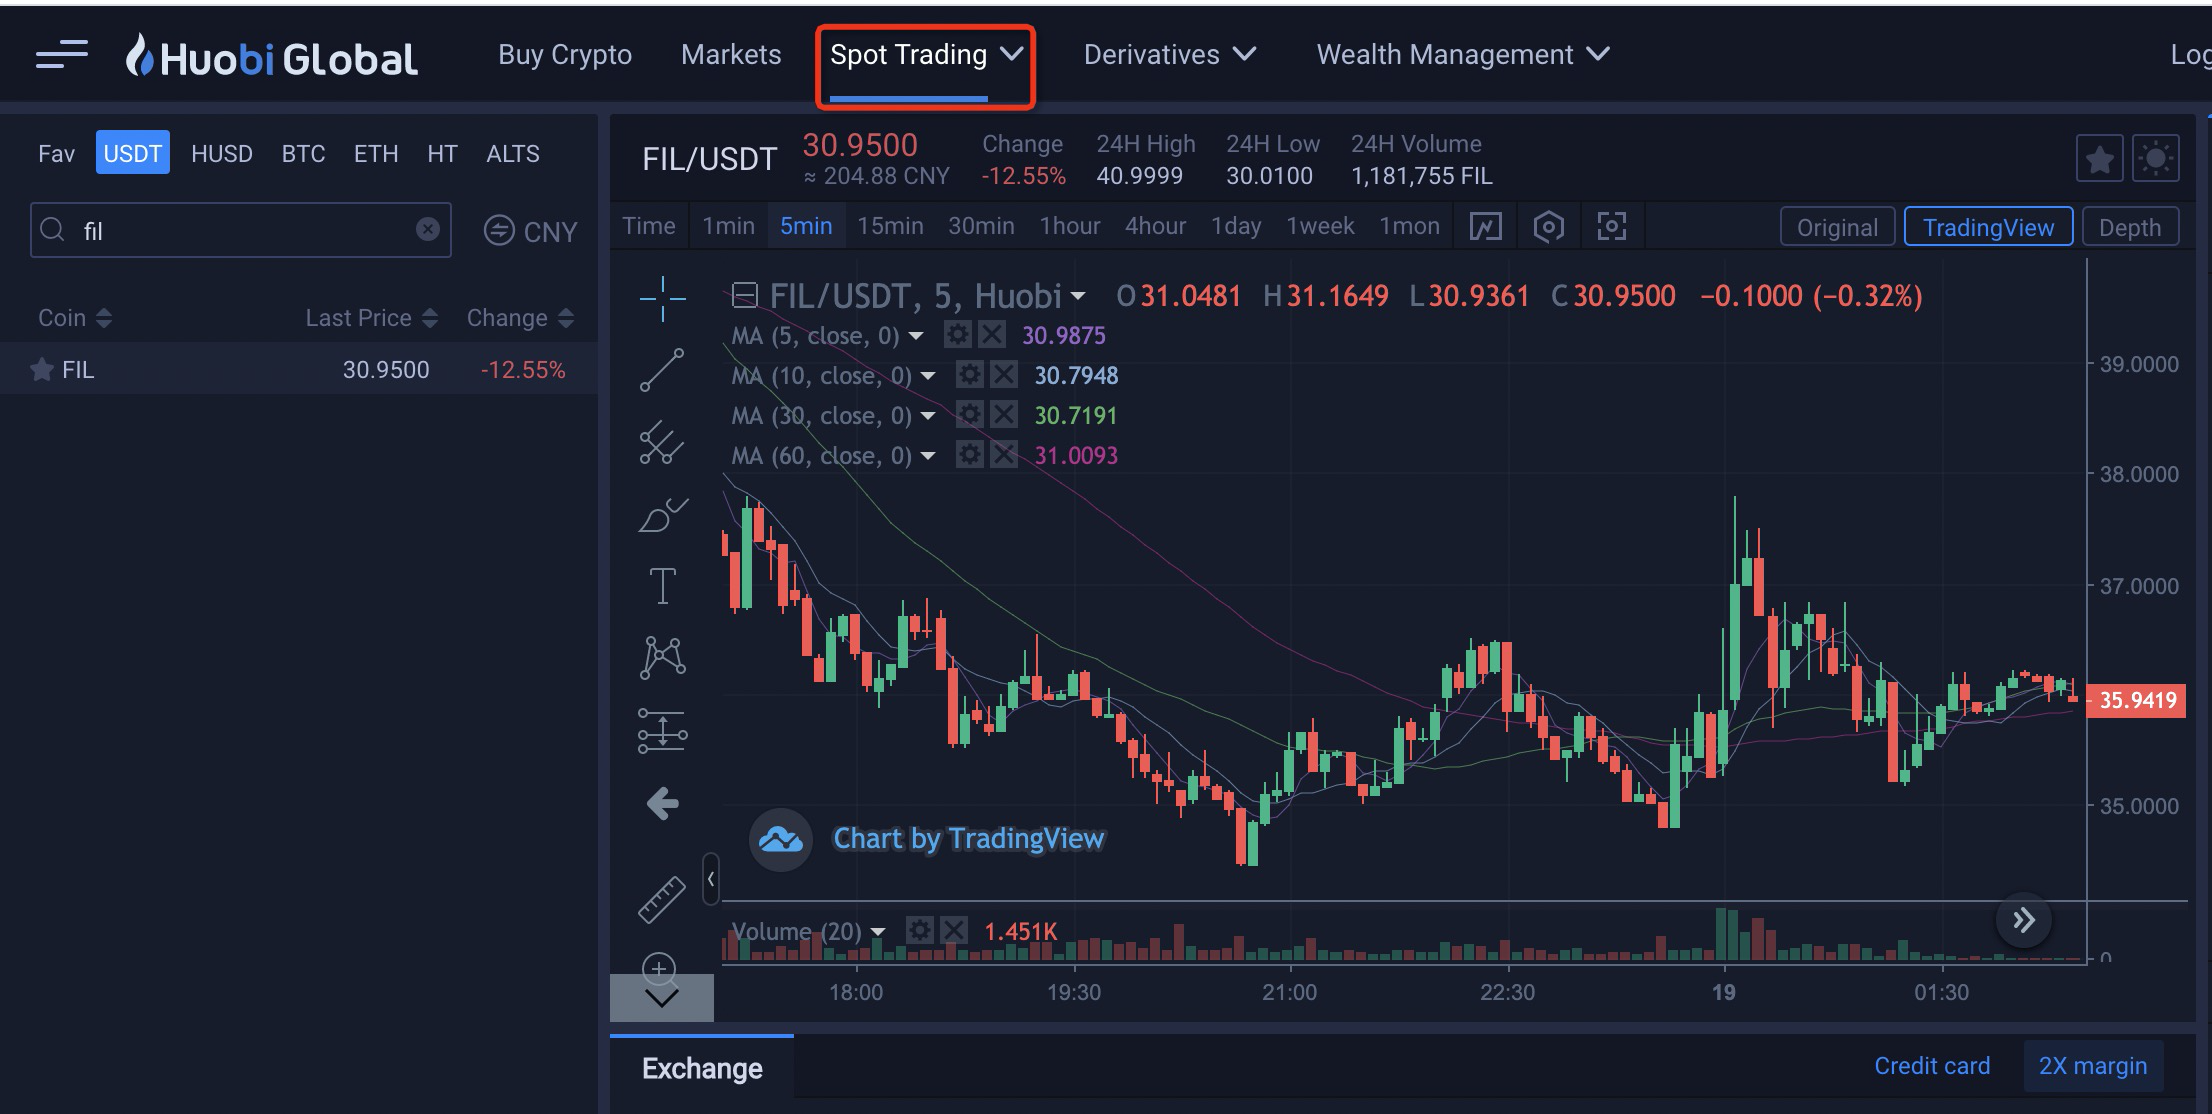Viewport: 2212px width, 1114px height.
Task: Toggle FIL favorite star in coin list
Action: (x=42, y=370)
